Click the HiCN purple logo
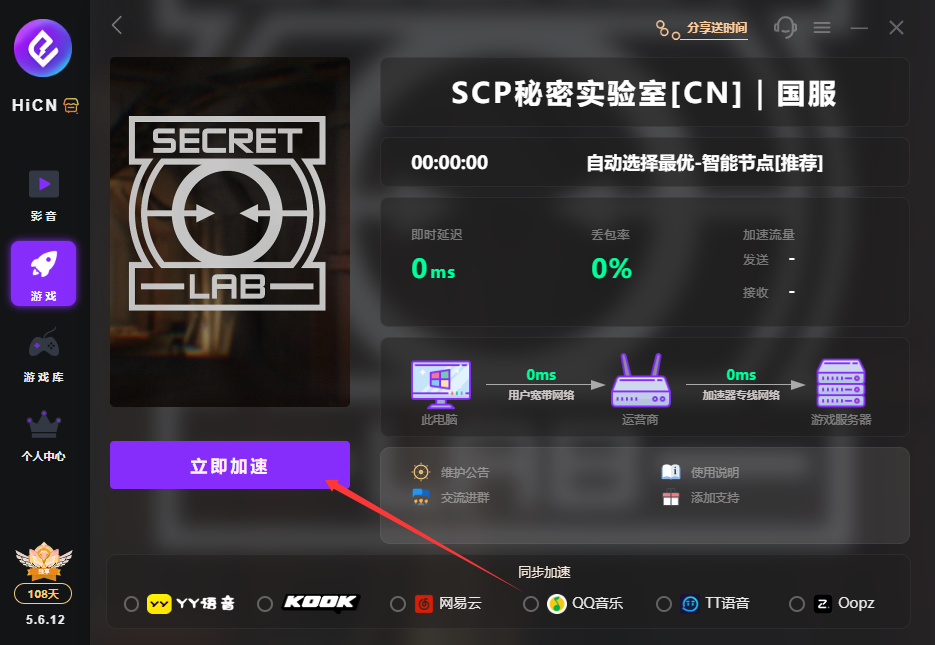Screen dimensions: 935x645 click(x=43, y=48)
